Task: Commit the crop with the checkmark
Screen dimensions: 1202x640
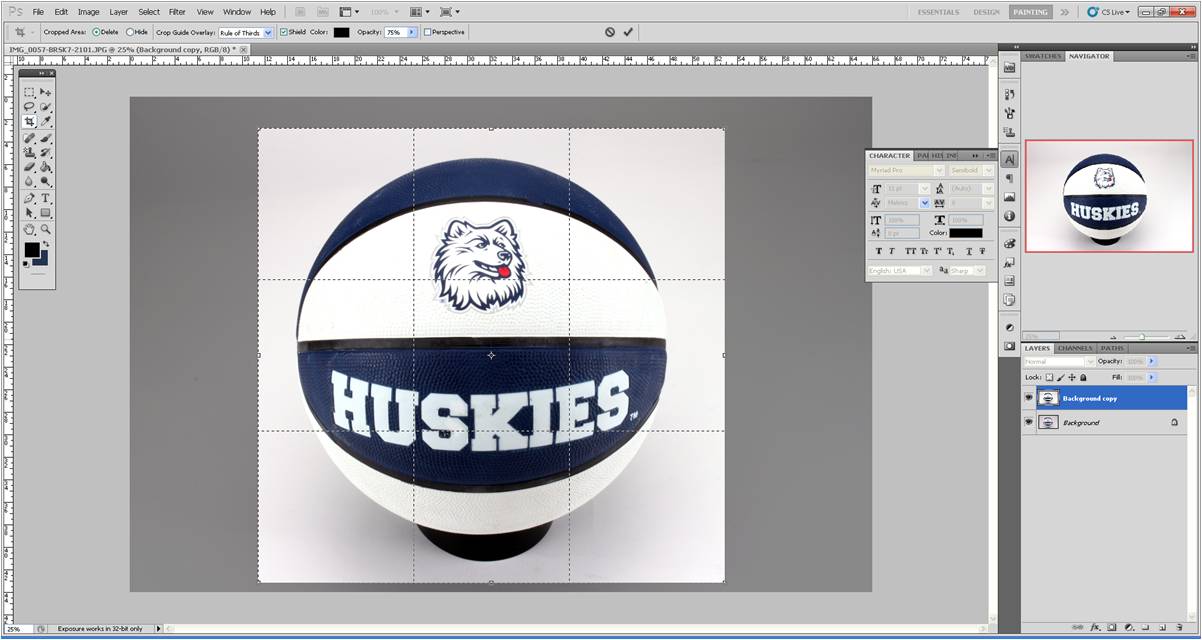Action: pos(628,32)
